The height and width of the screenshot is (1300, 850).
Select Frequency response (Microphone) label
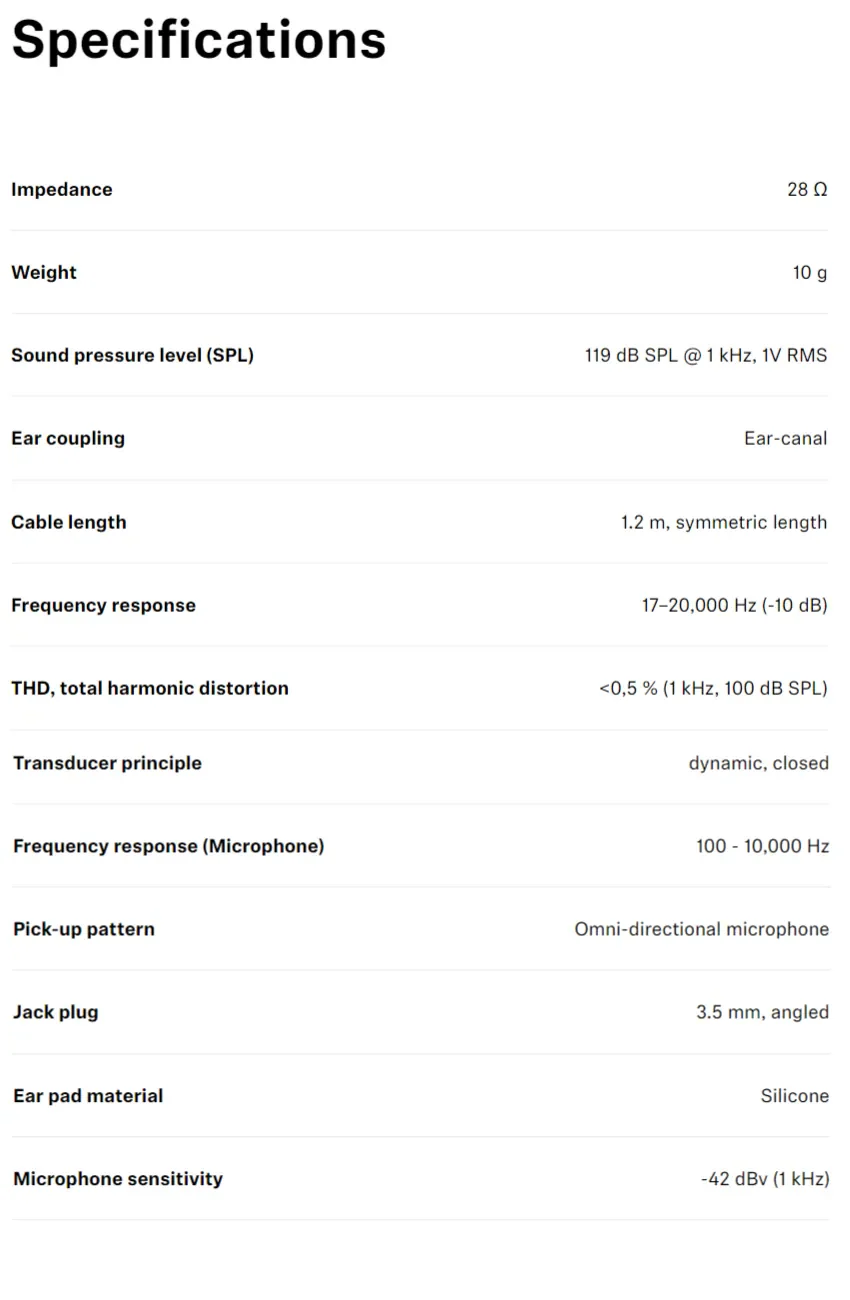pos(169,846)
